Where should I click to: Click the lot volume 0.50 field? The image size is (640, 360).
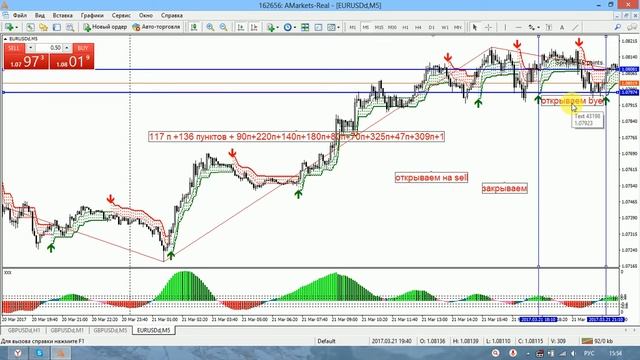click(49, 48)
